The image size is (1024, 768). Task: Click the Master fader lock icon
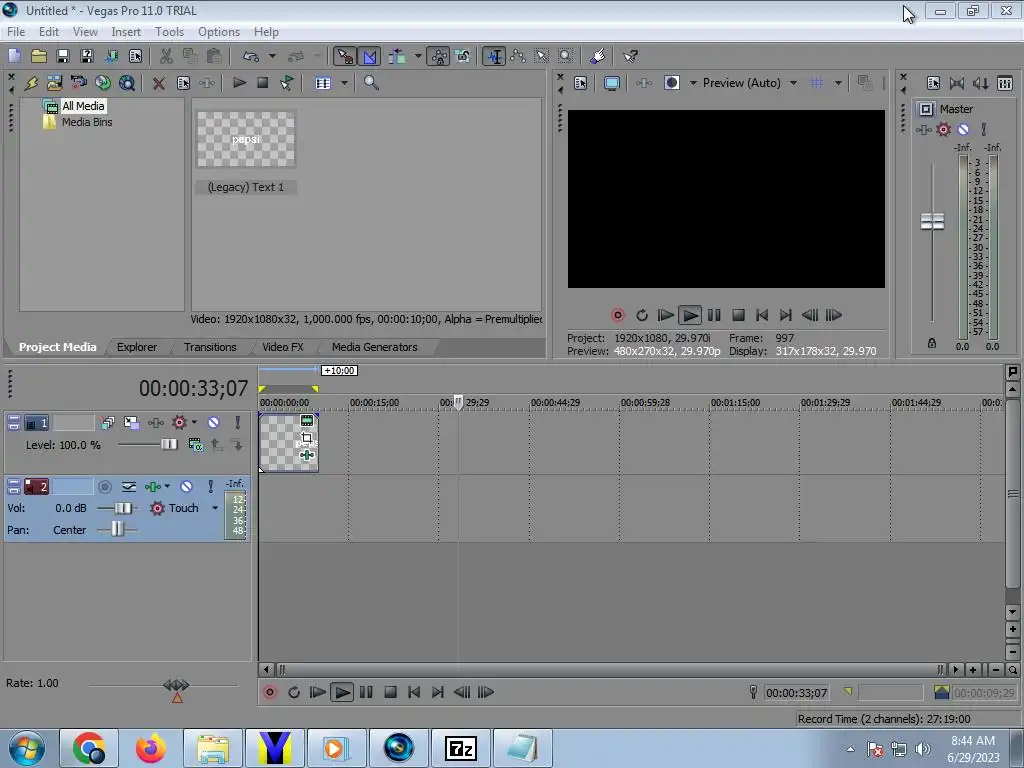(932, 344)
